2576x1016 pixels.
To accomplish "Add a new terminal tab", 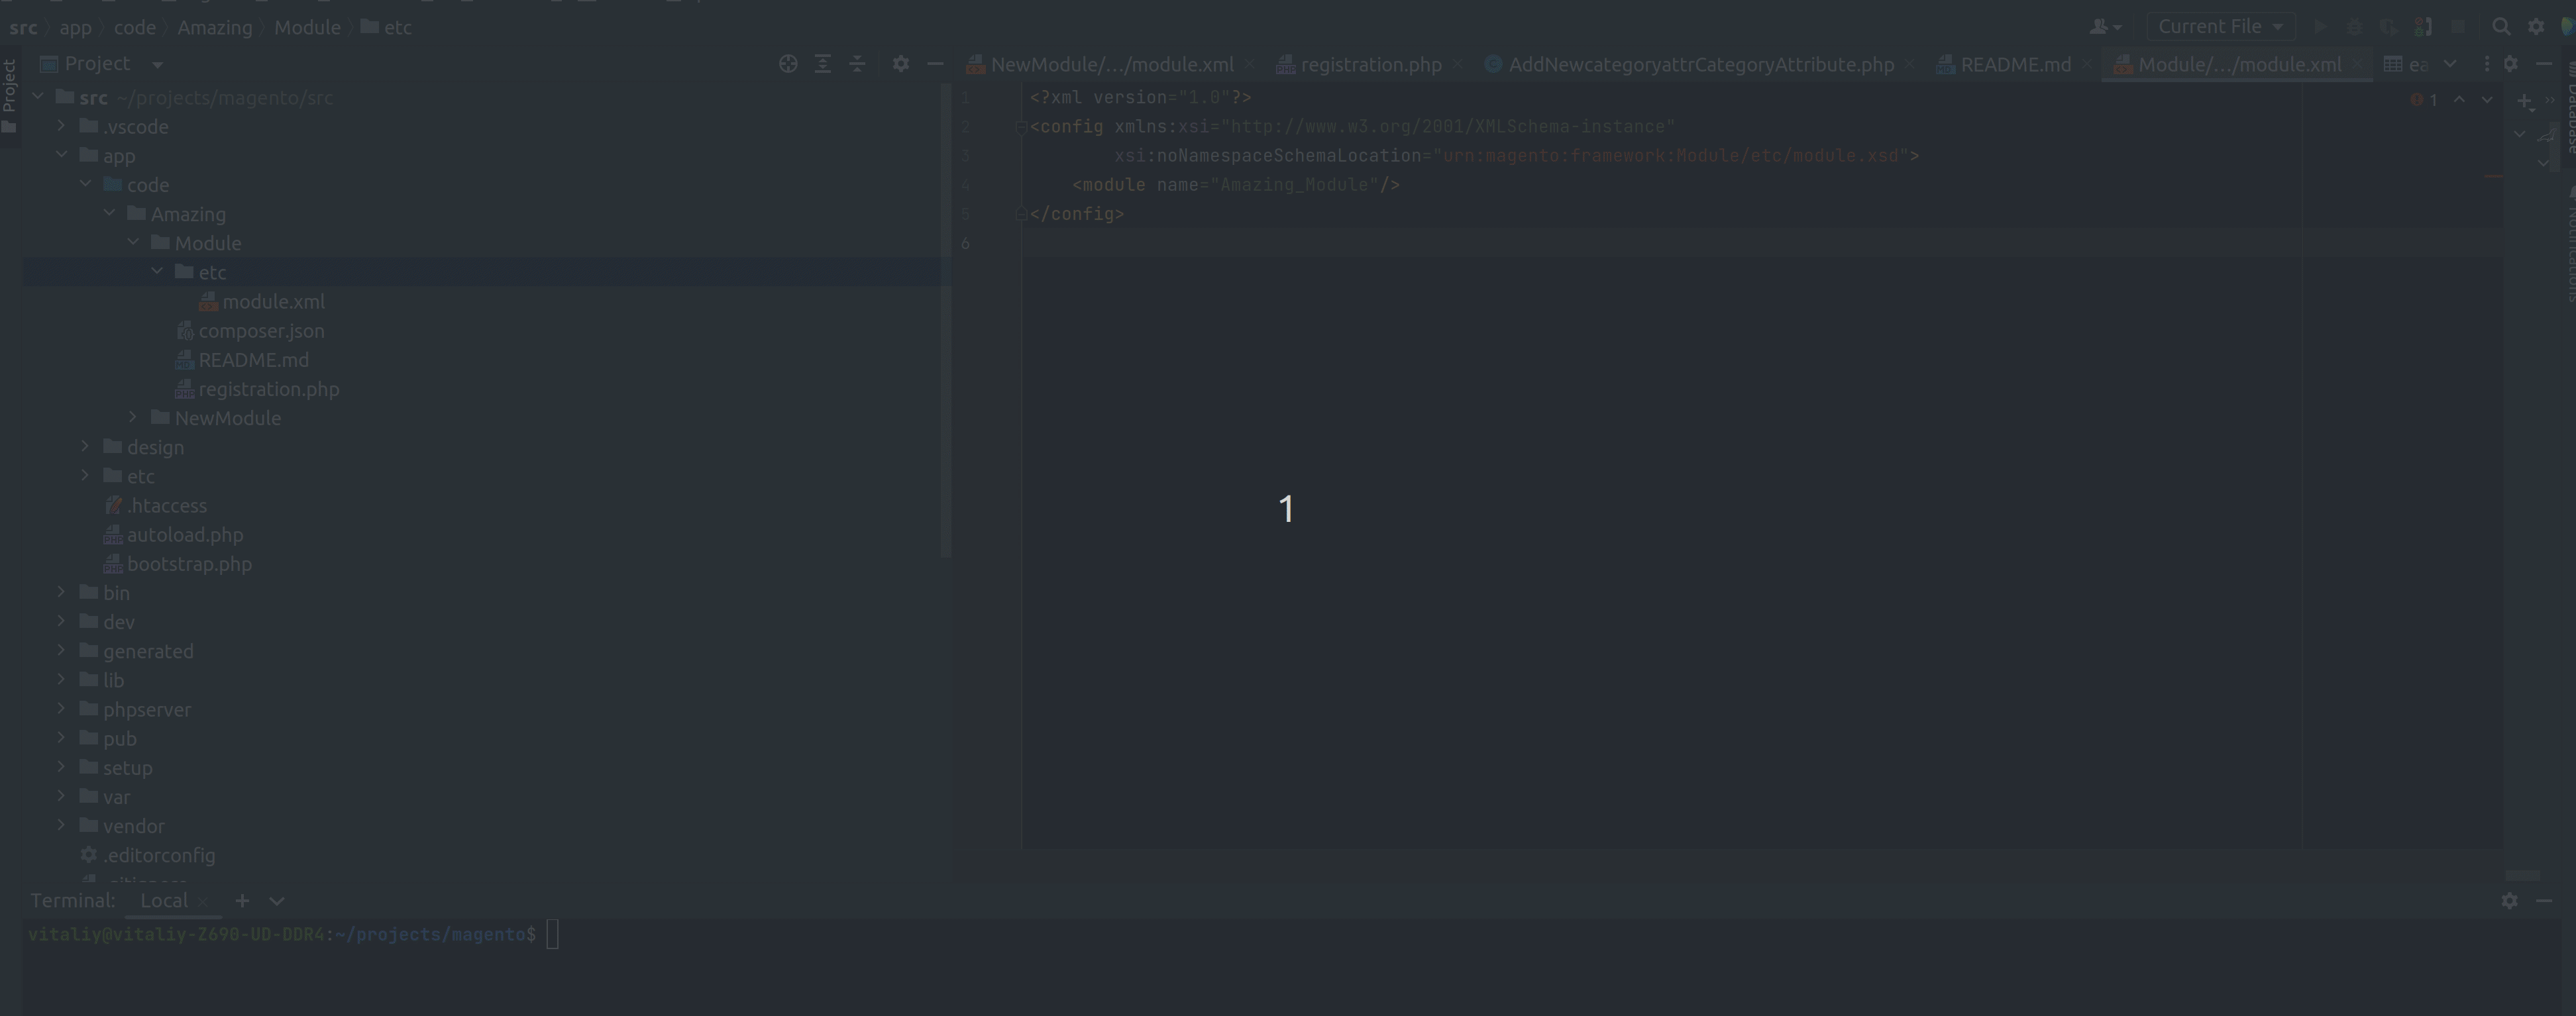I will pyautogui.click(x=242, y=901).
